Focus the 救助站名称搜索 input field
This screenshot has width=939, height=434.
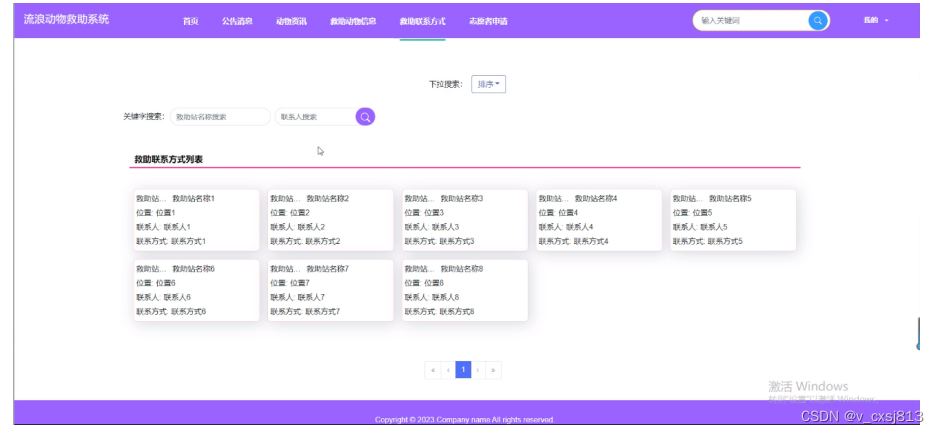click(x=220, y=117)
